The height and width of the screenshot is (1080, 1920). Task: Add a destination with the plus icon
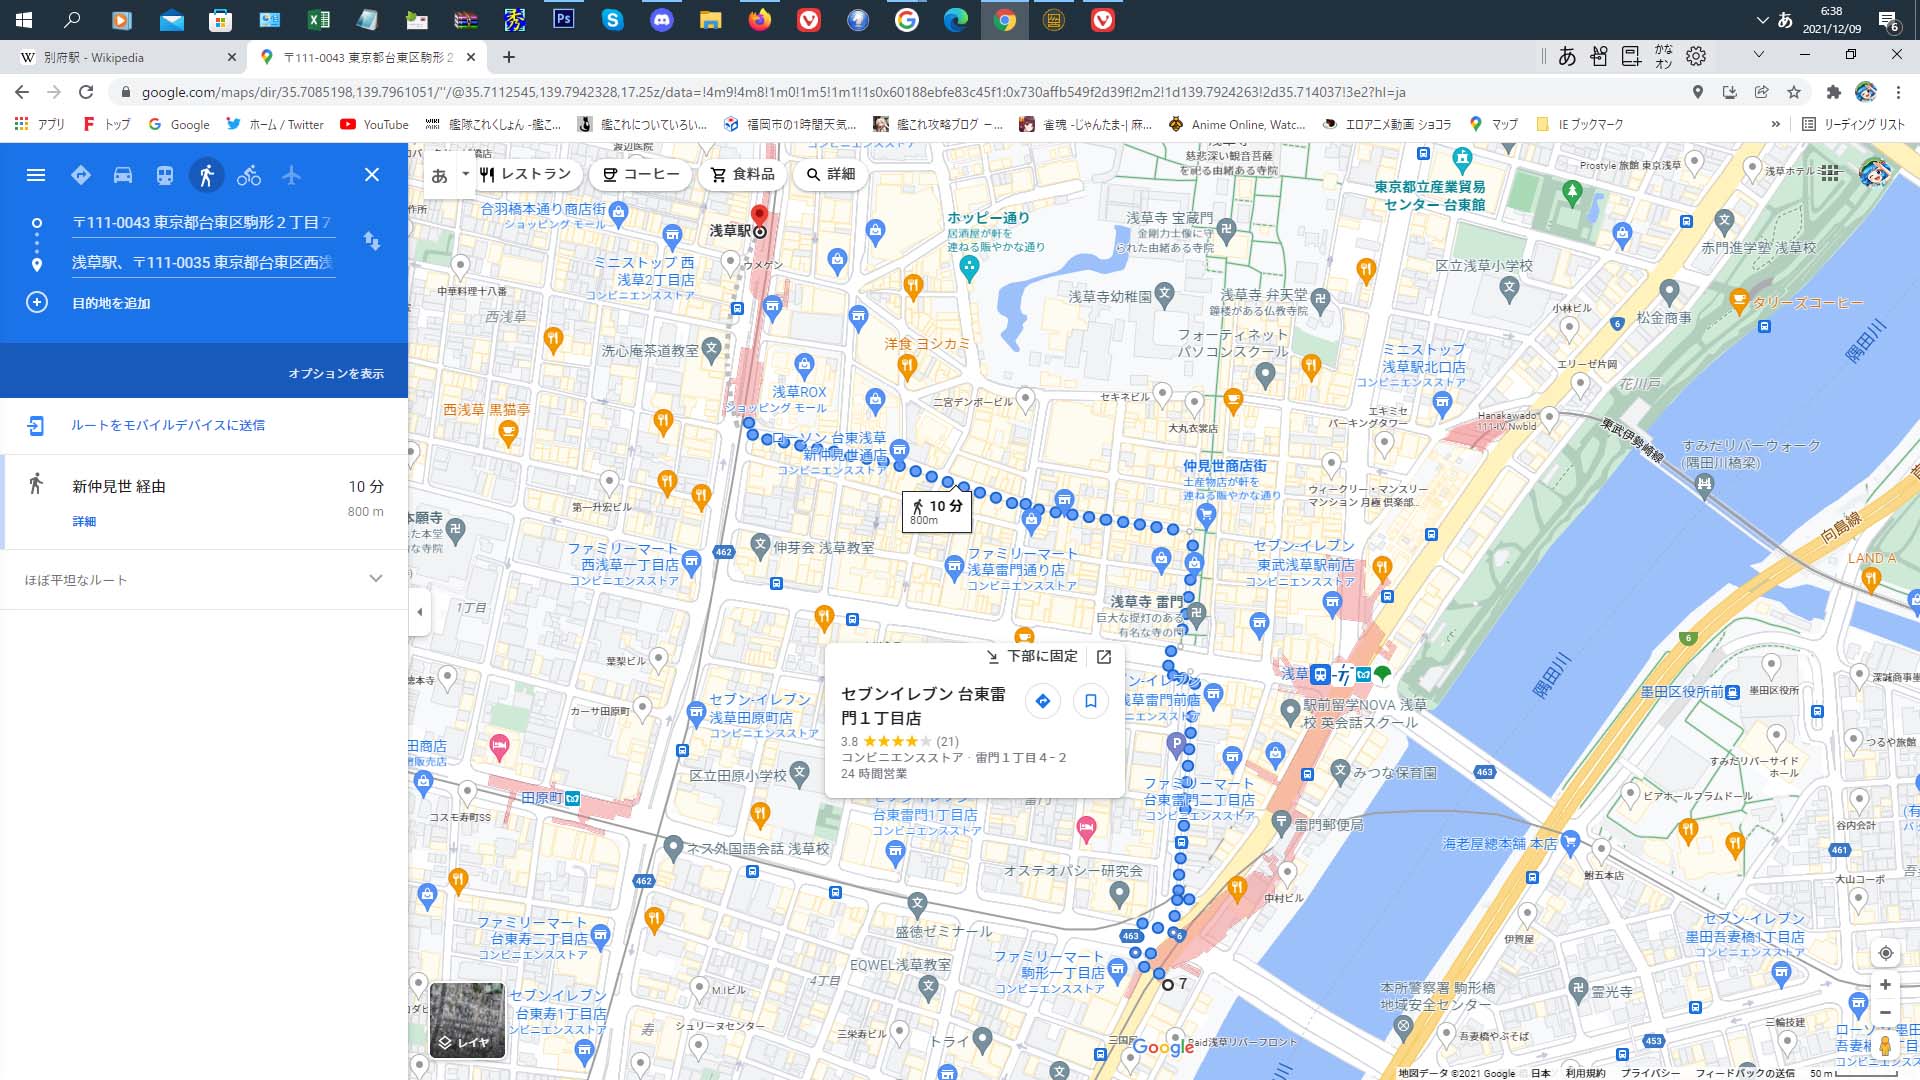click(x=37, y=302)
